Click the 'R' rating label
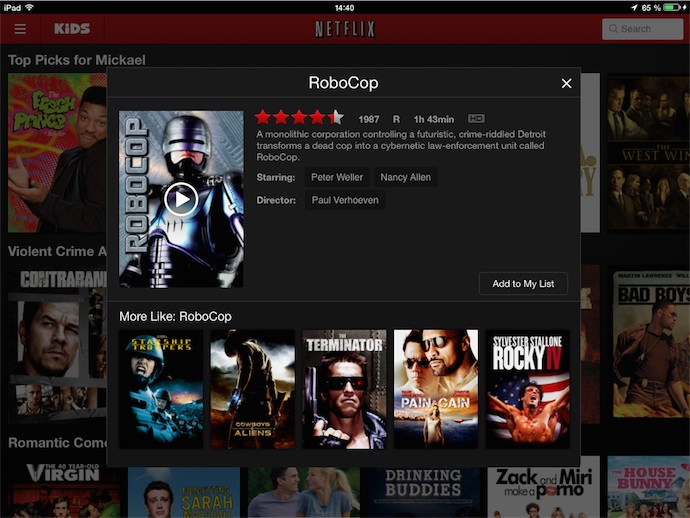Screen dimensions: 690x518 tap(396, 119)
